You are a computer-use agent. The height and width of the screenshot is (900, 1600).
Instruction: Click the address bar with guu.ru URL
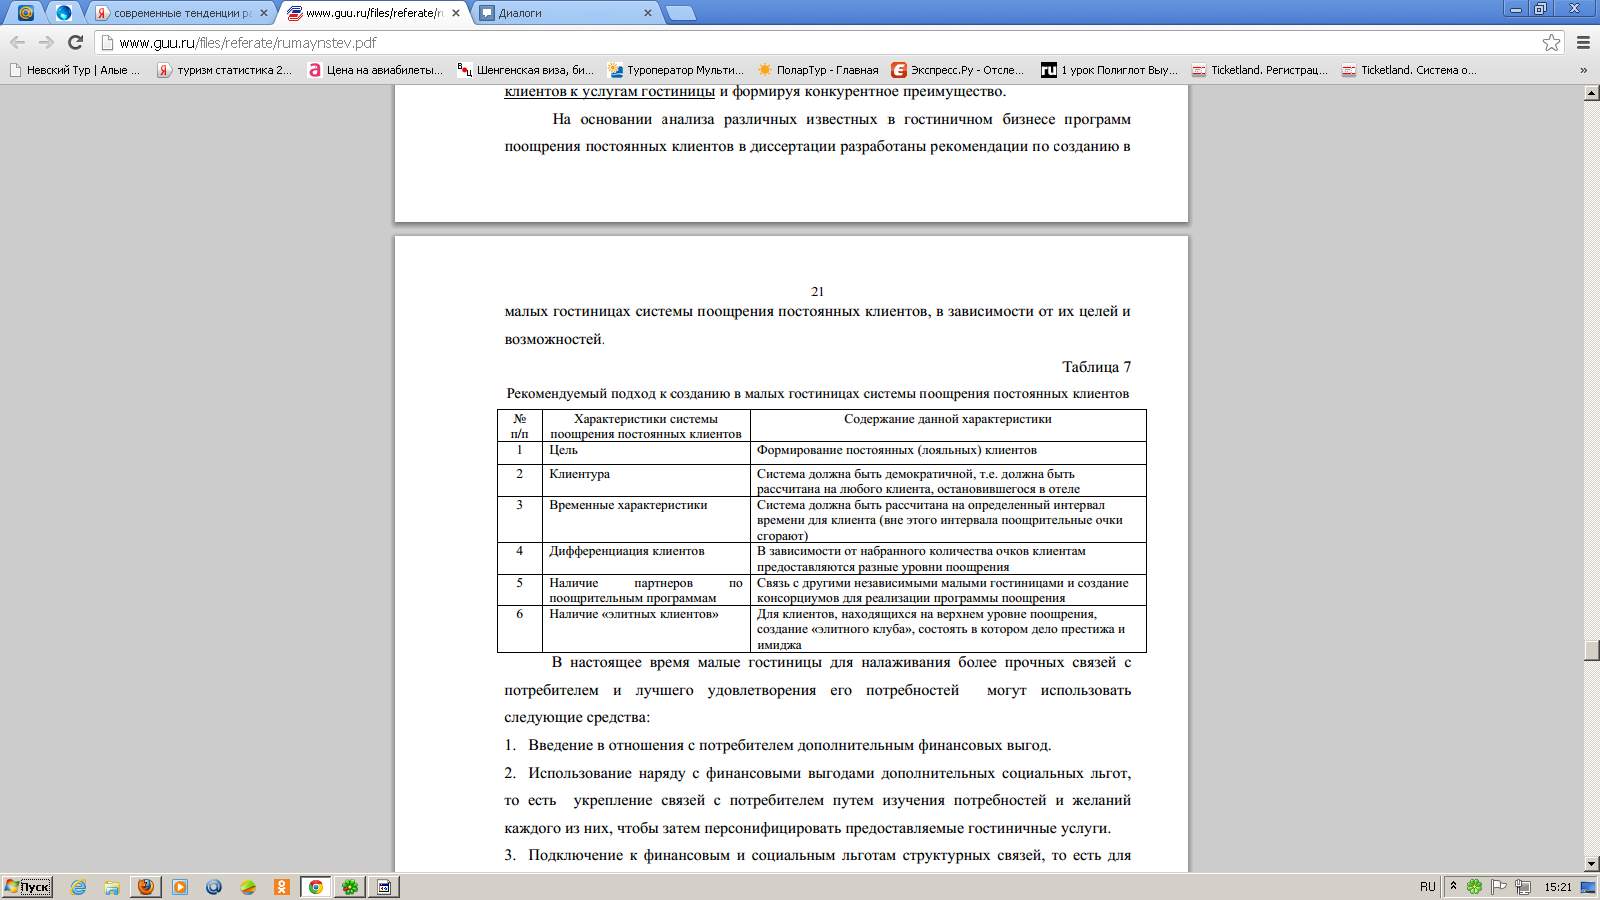(820, 42)
